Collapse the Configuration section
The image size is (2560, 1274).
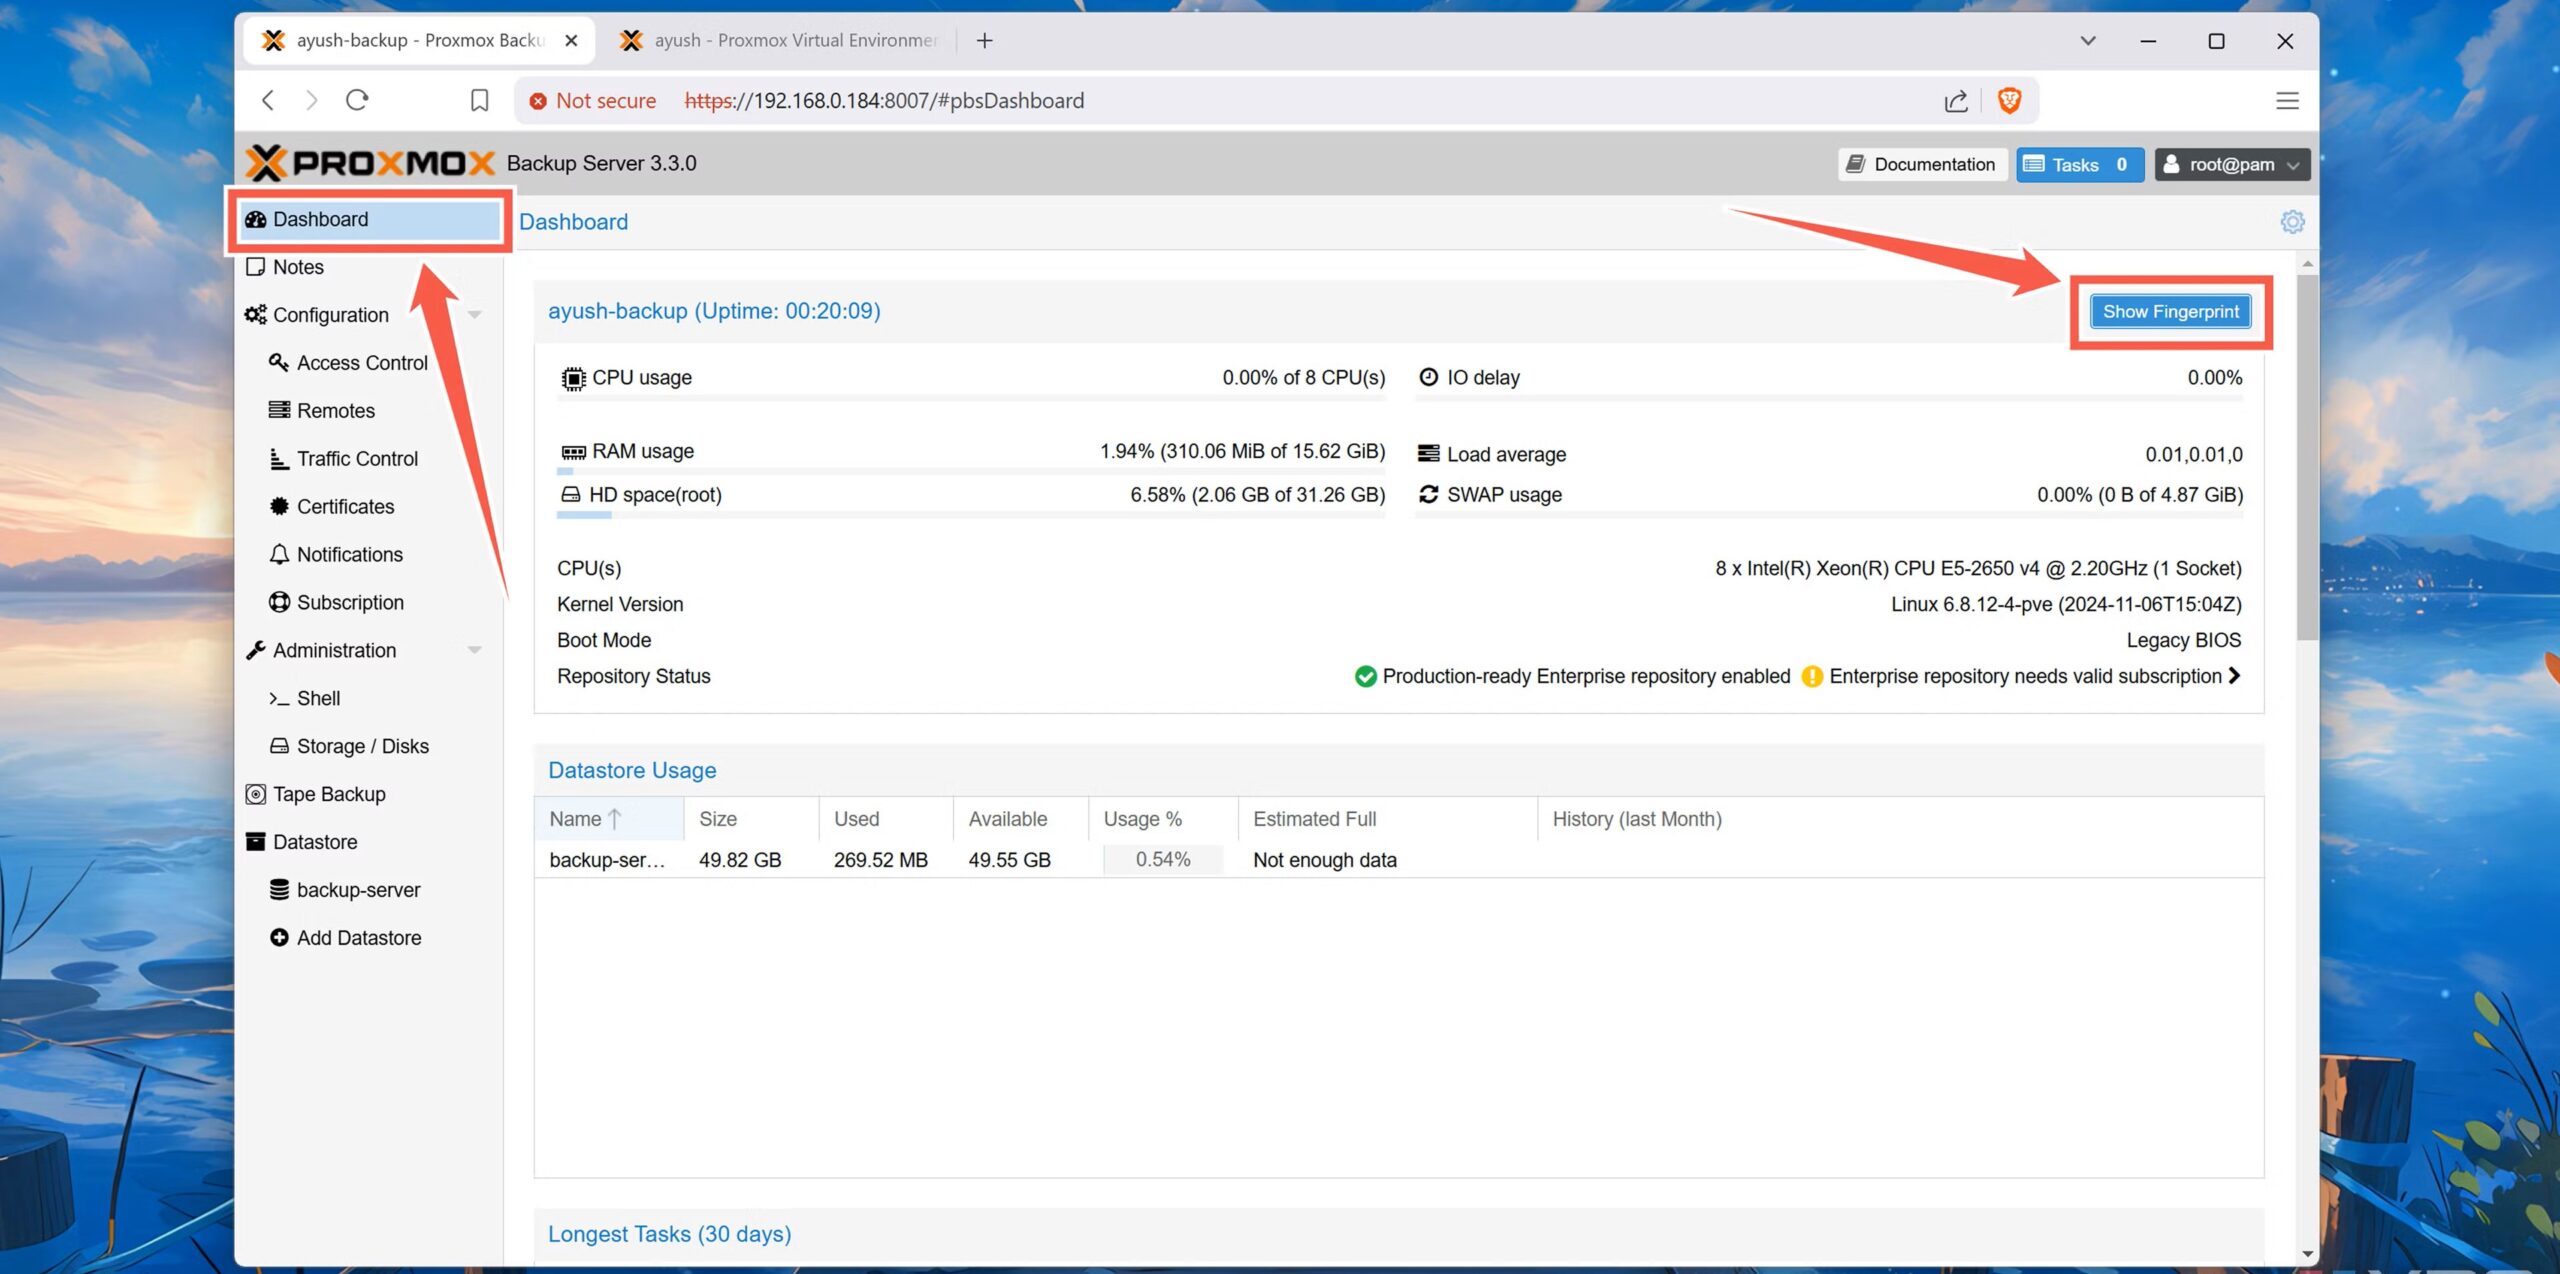click(475, 314)
